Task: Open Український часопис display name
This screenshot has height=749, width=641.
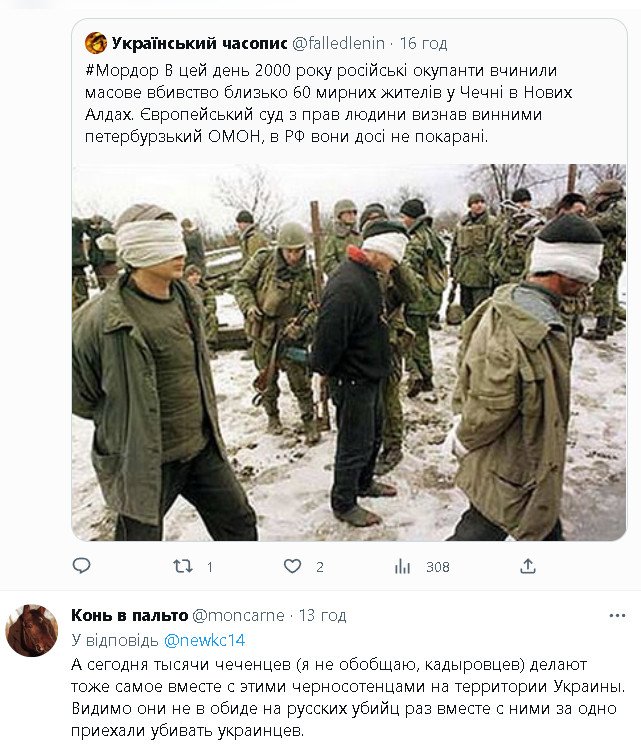Action: [199, 43]
